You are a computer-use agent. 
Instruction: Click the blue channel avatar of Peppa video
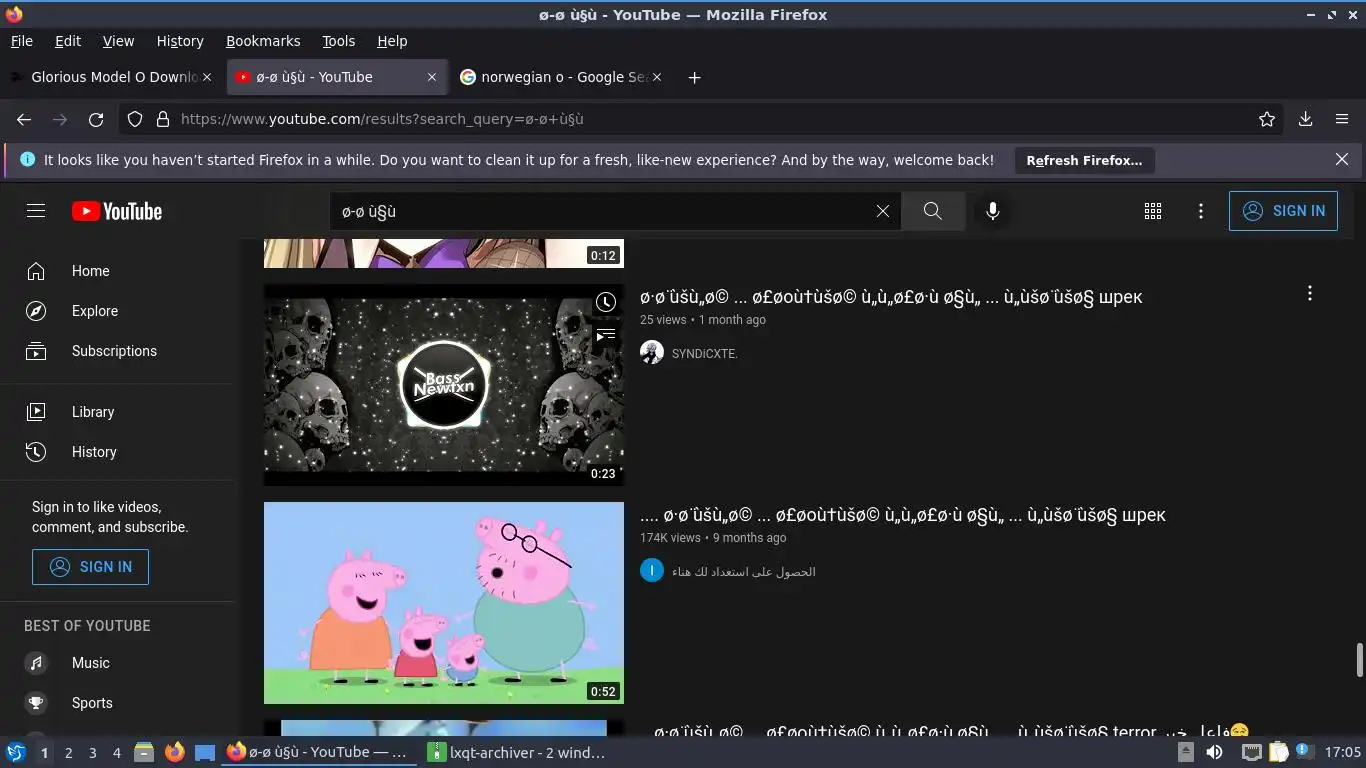[x=652, y=571]
